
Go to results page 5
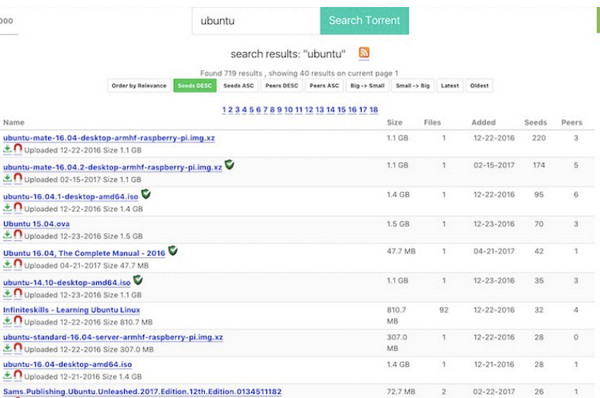(251, 110)
